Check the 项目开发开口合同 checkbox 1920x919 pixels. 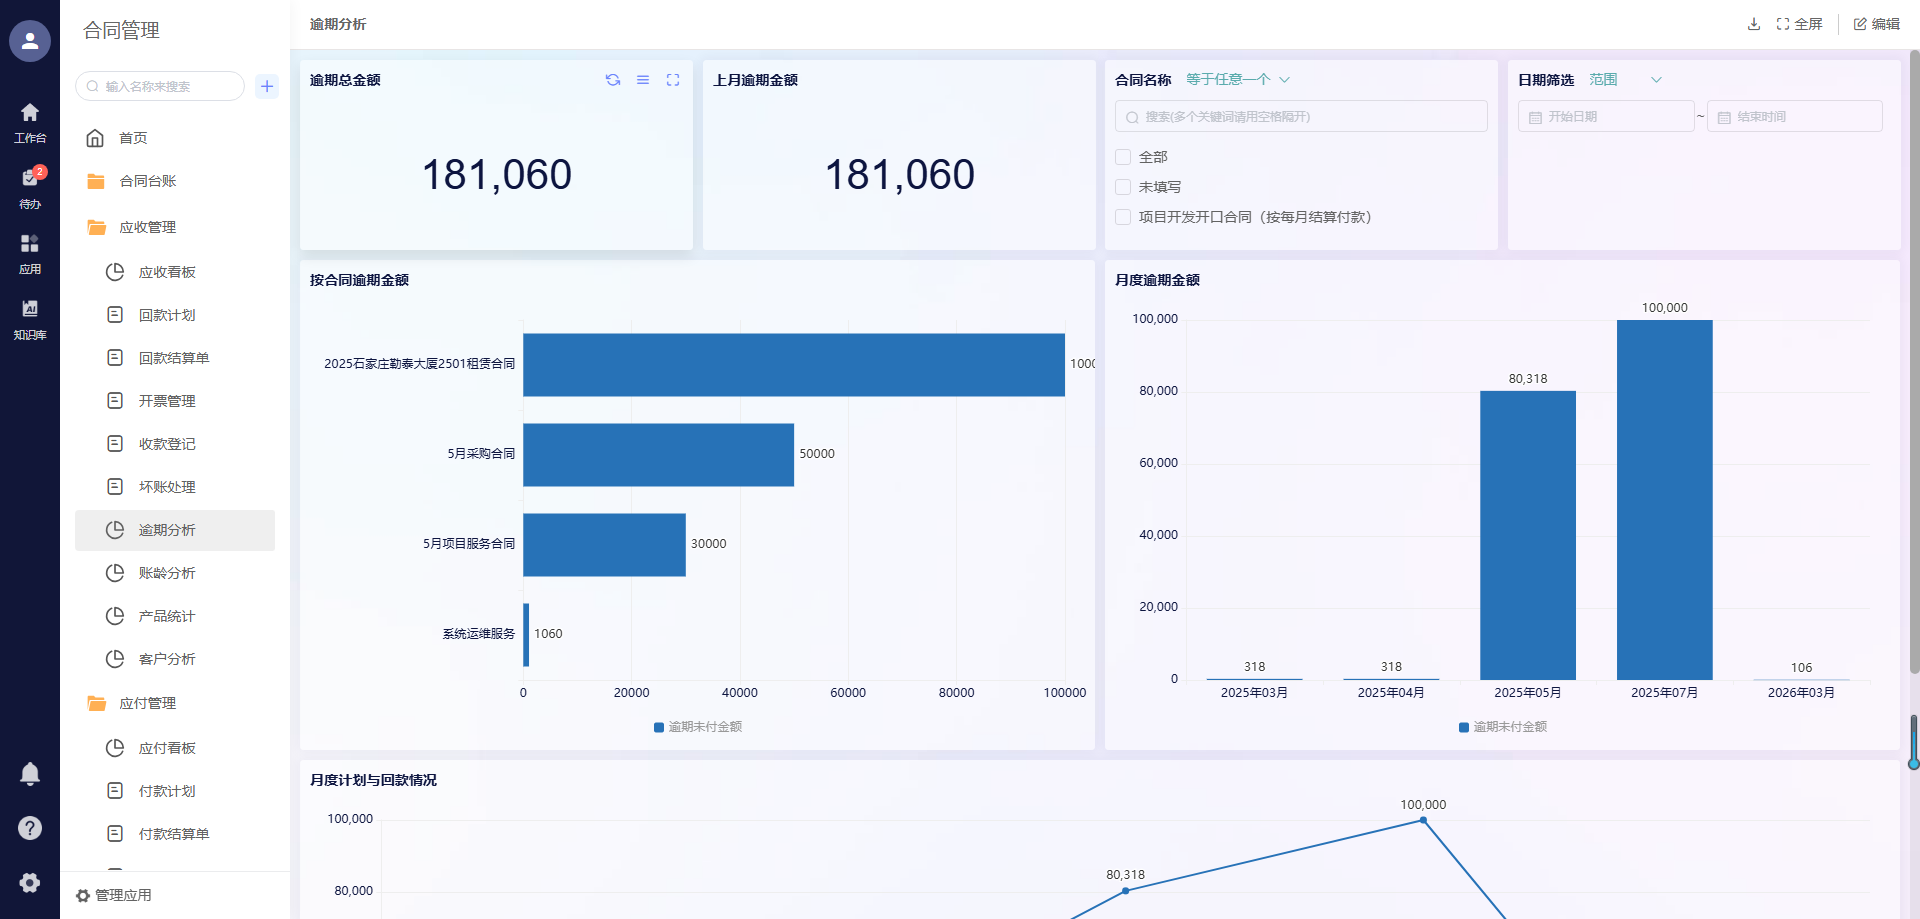pos(1123,217)
